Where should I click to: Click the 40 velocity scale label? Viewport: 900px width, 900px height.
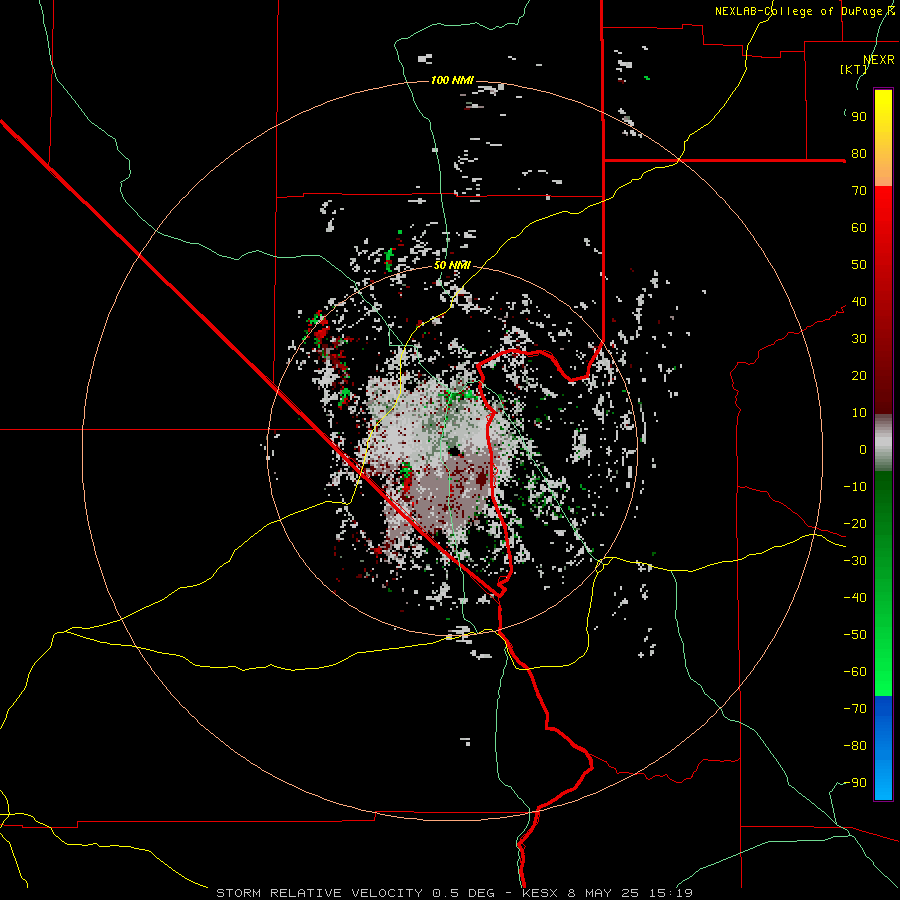(x=859, y=302)
